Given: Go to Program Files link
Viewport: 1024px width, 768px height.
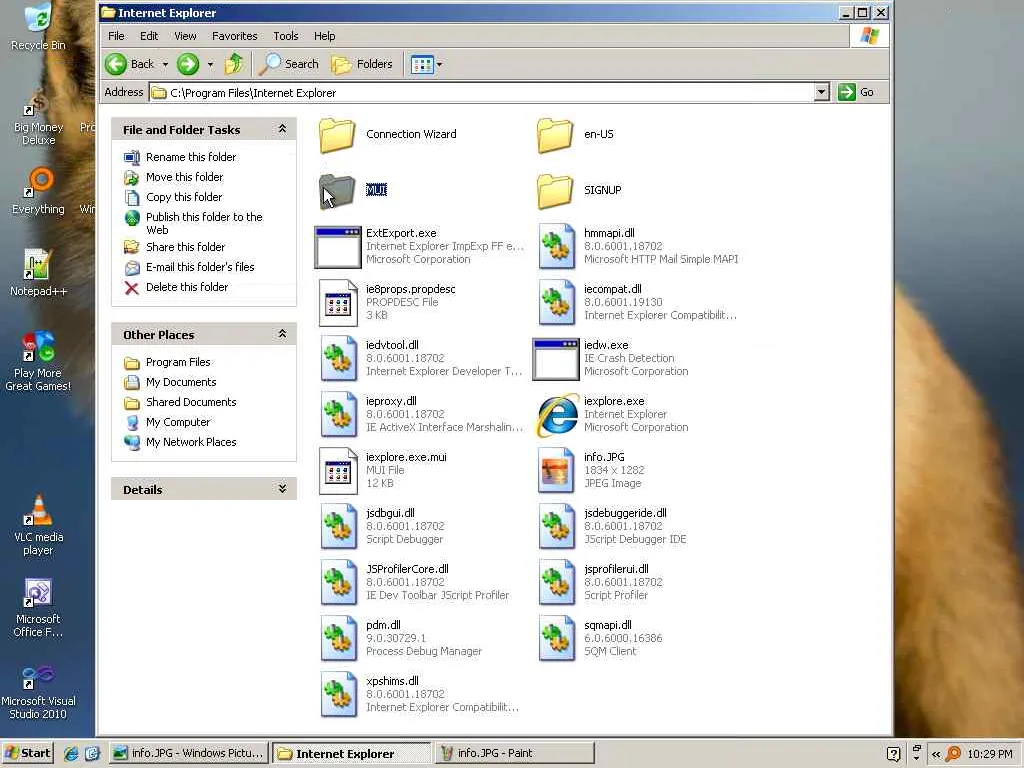Looking at the screenshot, I should pyautogui.click(x=178, y=362).
